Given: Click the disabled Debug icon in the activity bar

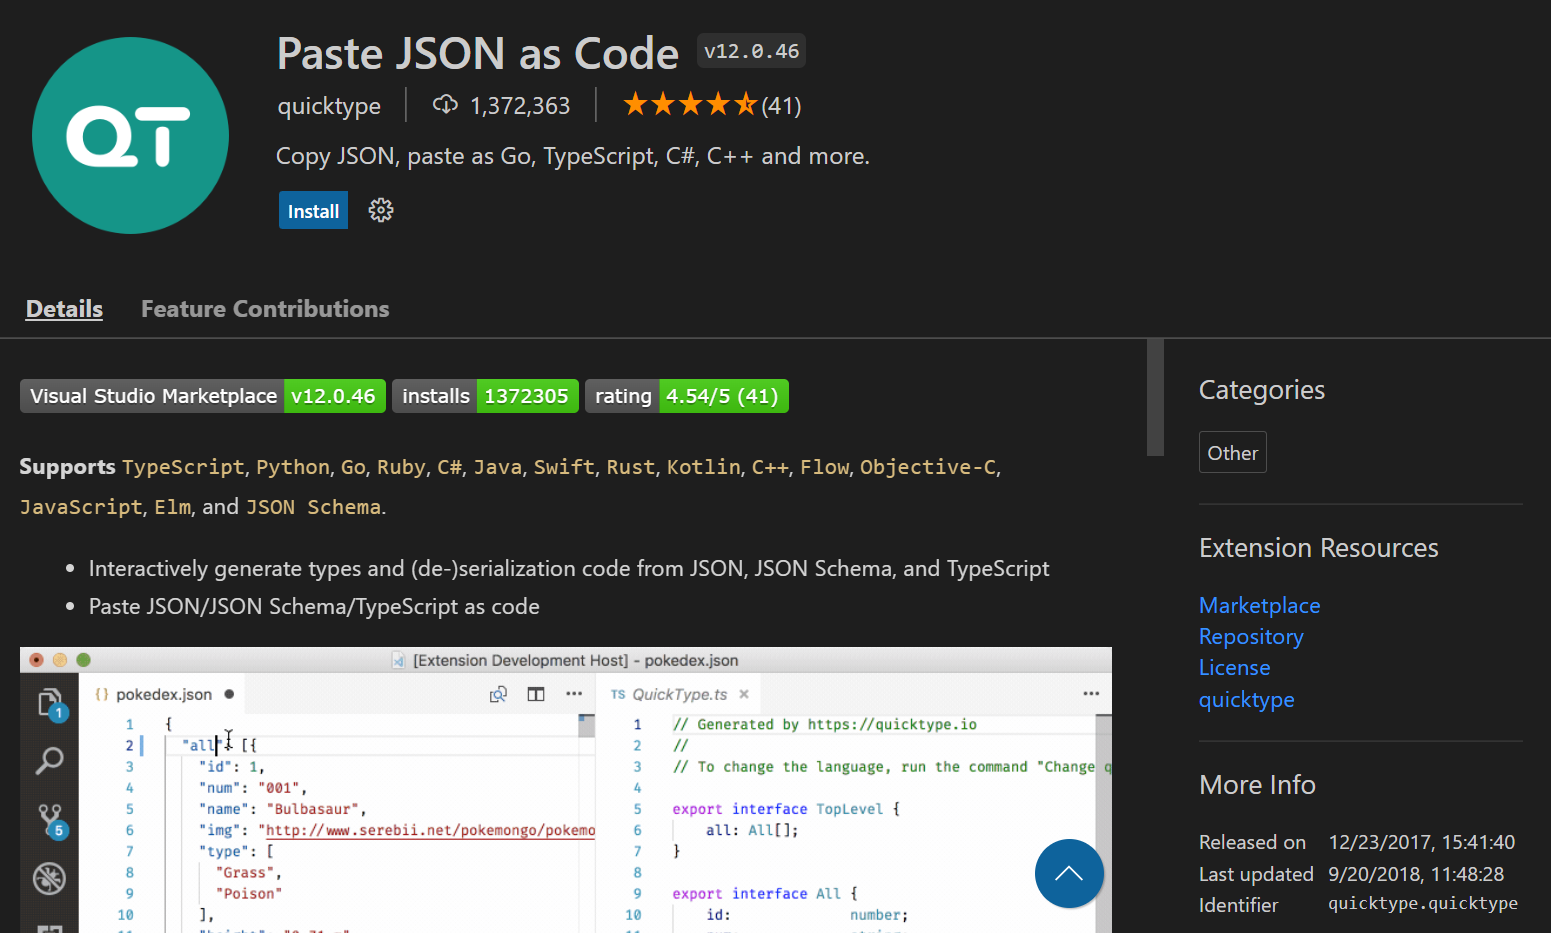Looking at the screenshot, I should point(49,878).
